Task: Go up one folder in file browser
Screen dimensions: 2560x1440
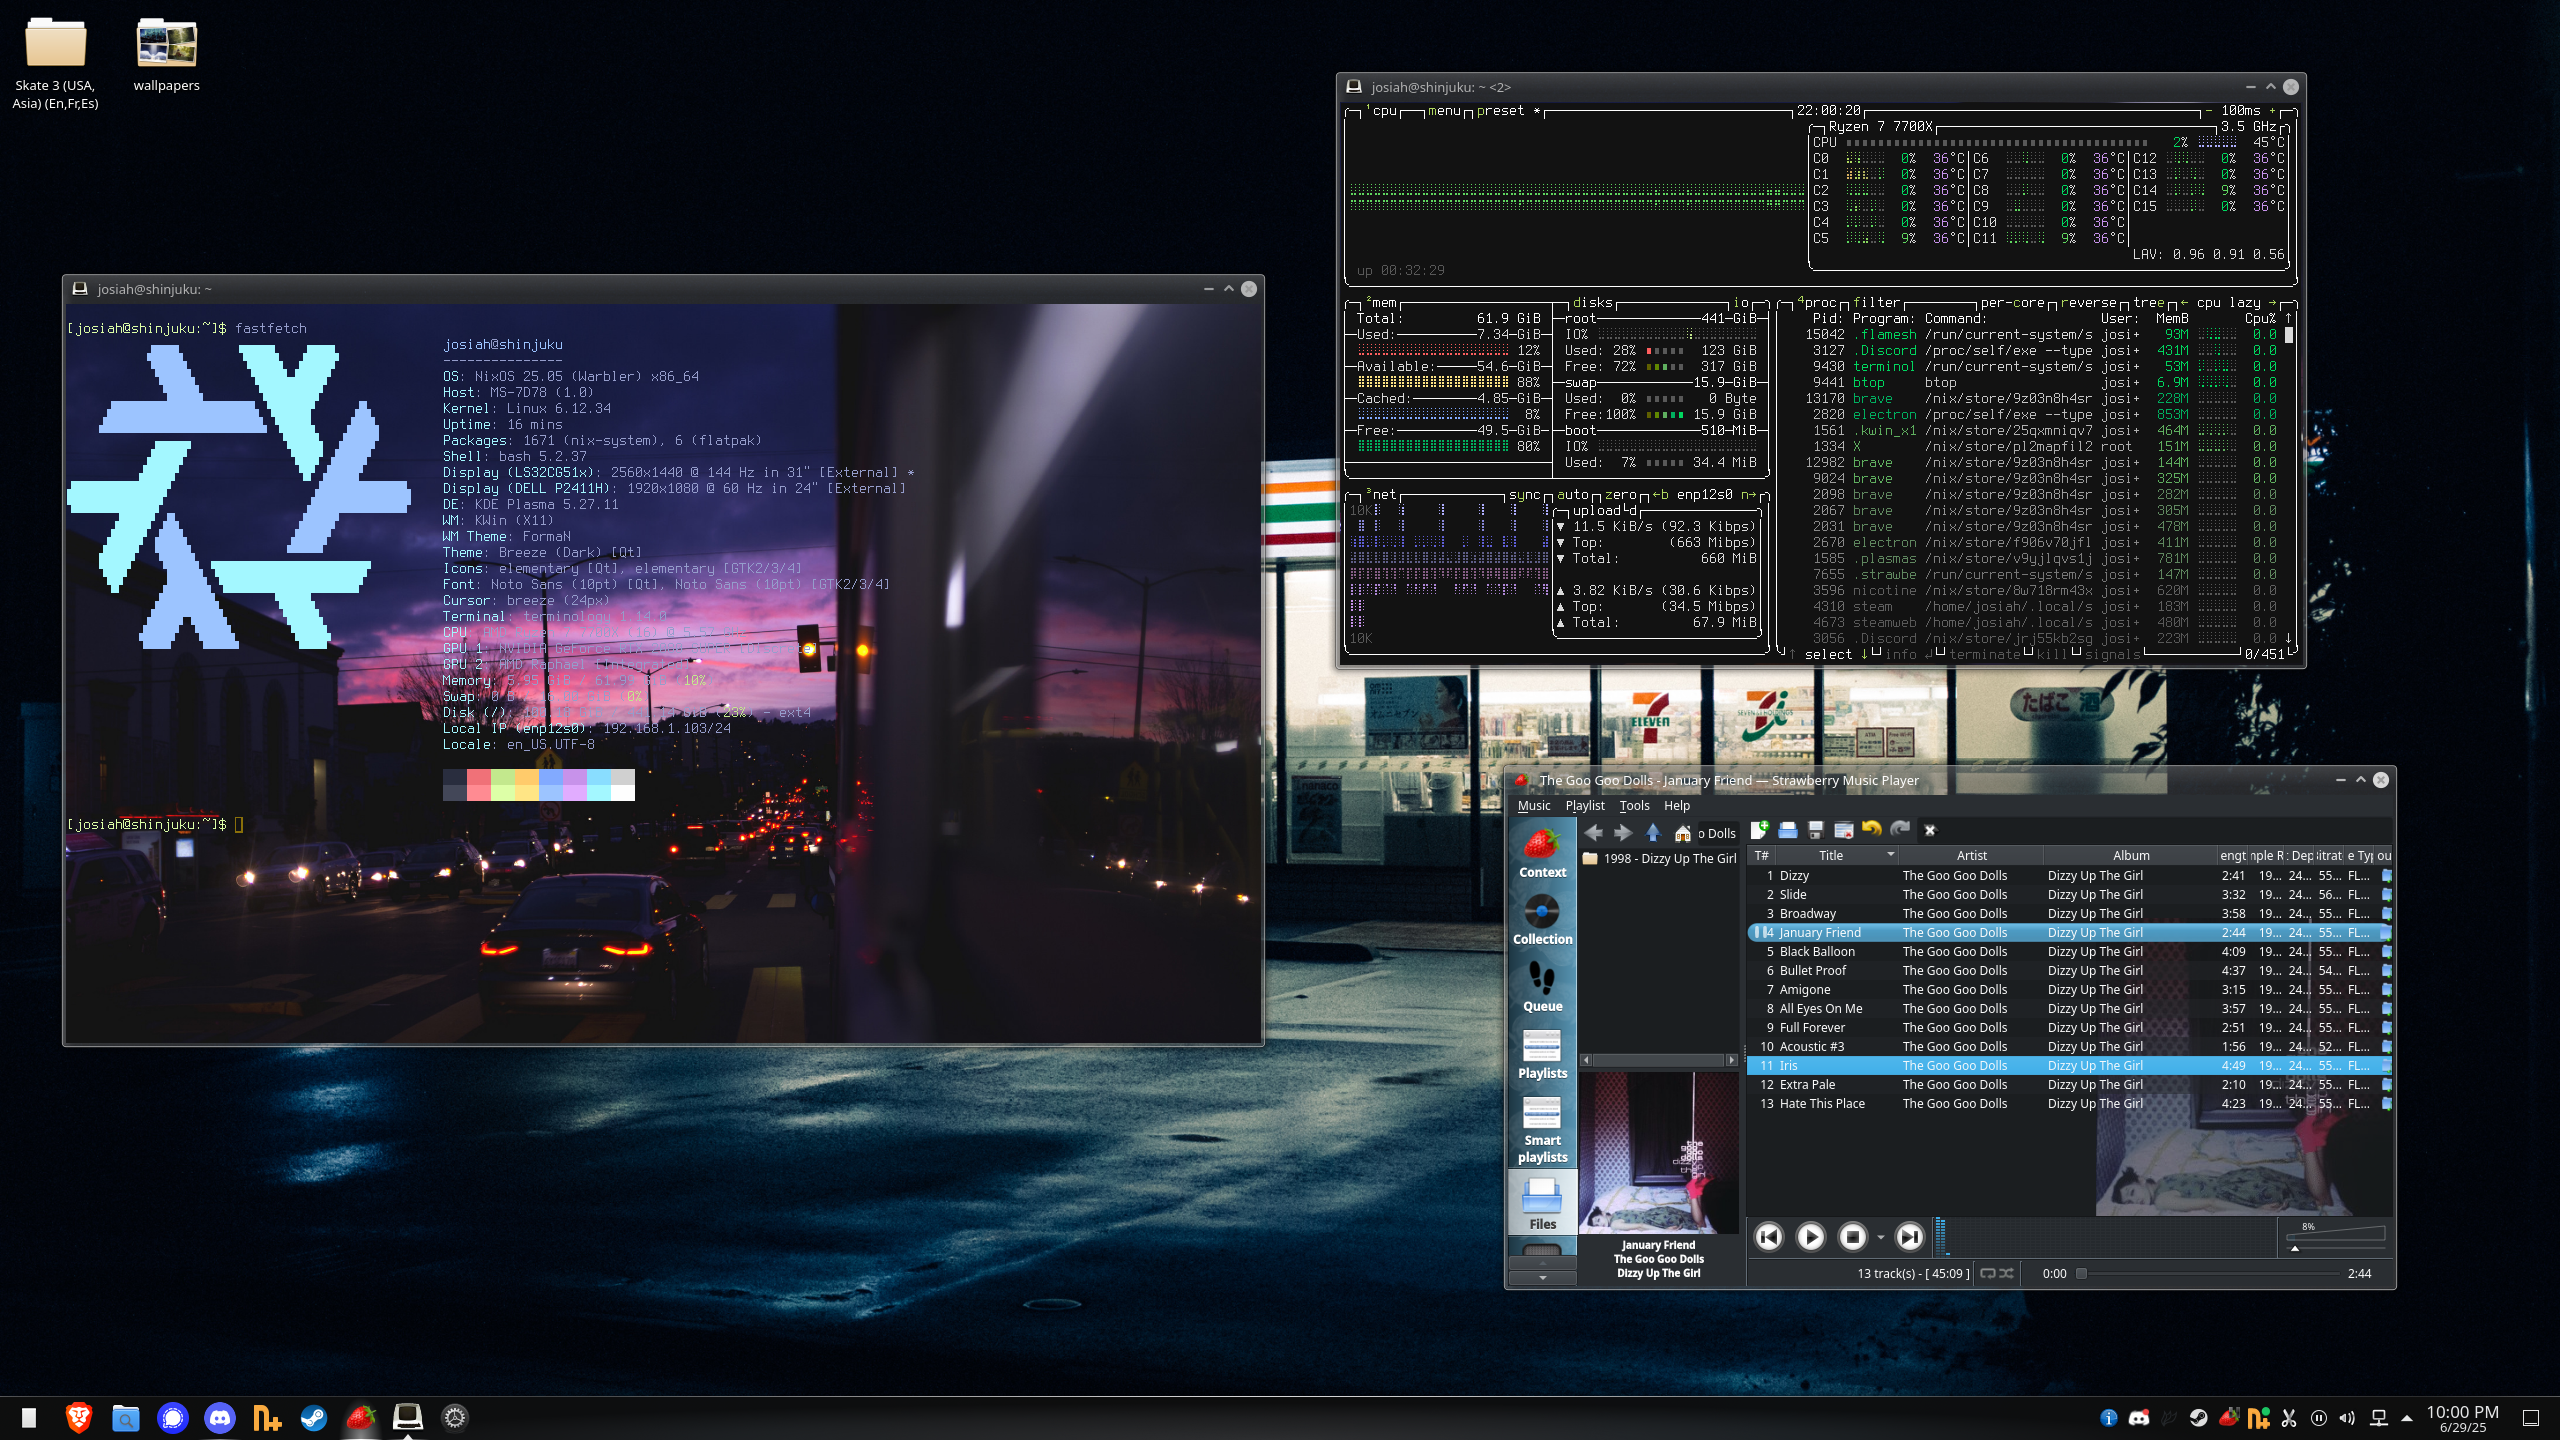Action: tap(1653, 832)
